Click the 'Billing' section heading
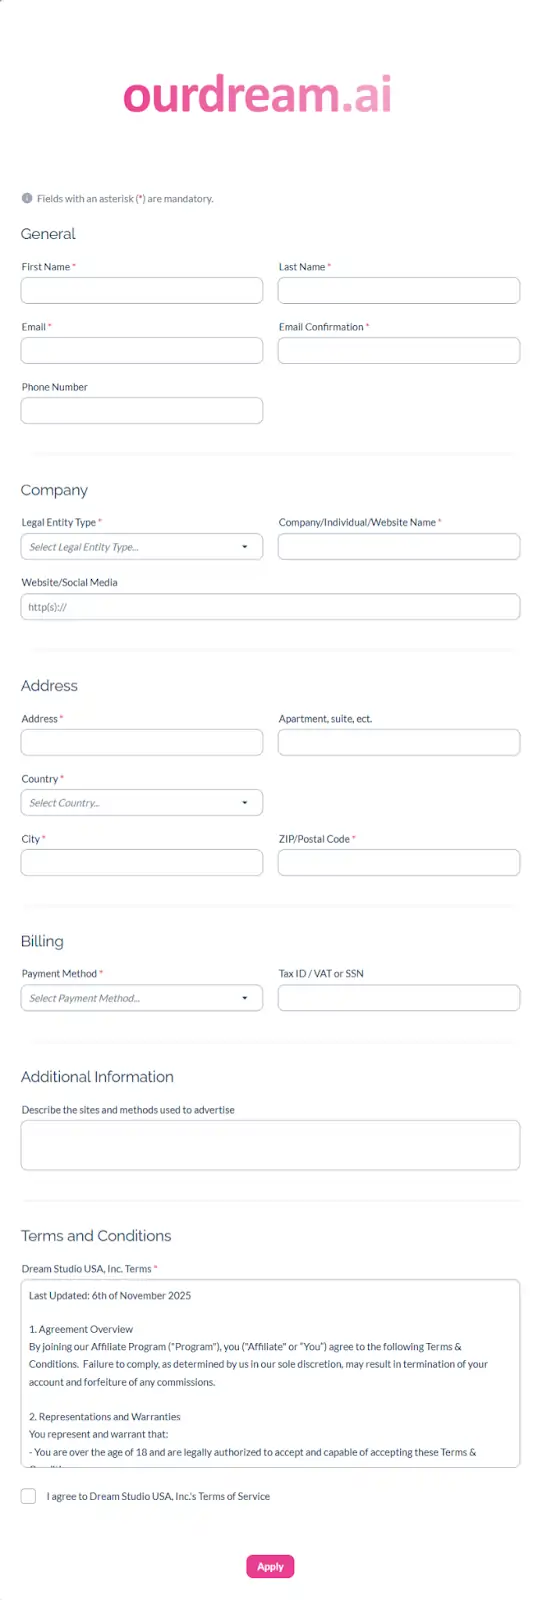Image resolution: width=536 pixels, height=1600 pixels. point(42,941)
